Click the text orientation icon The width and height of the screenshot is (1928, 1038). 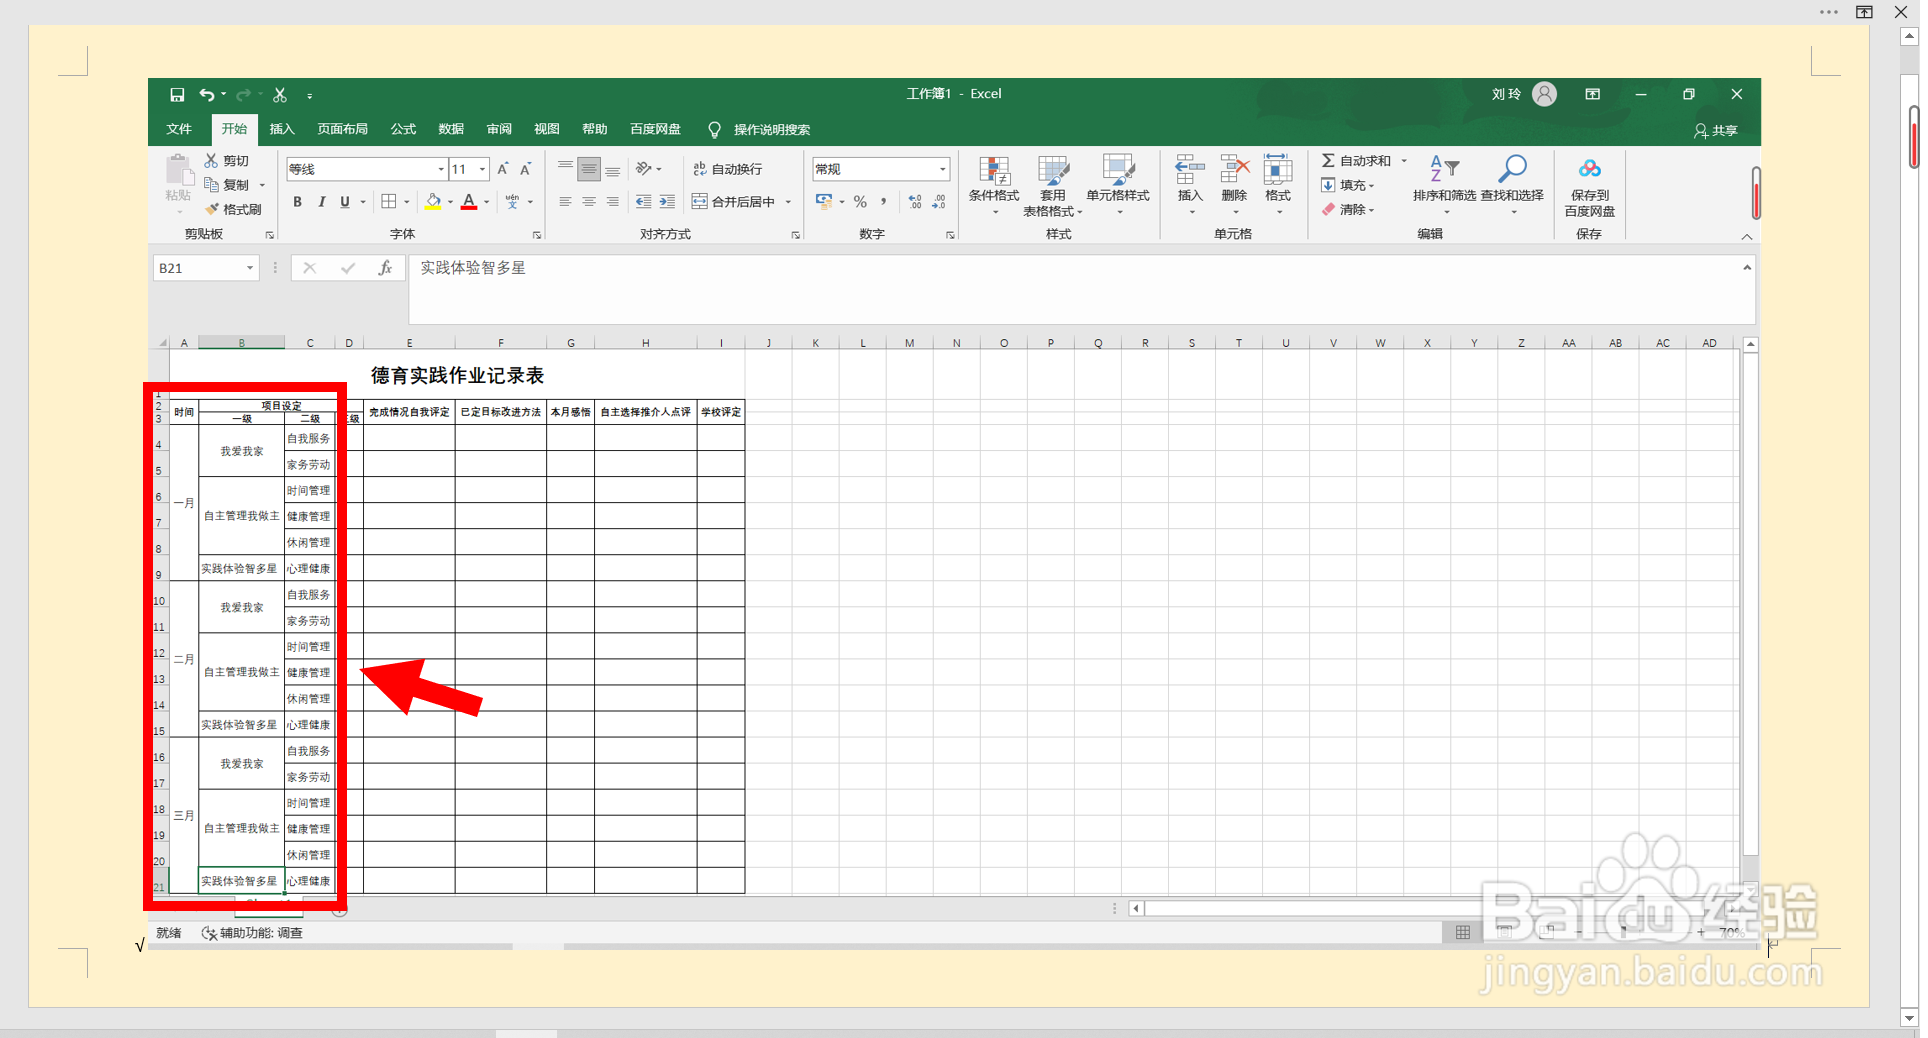[644, 169]
